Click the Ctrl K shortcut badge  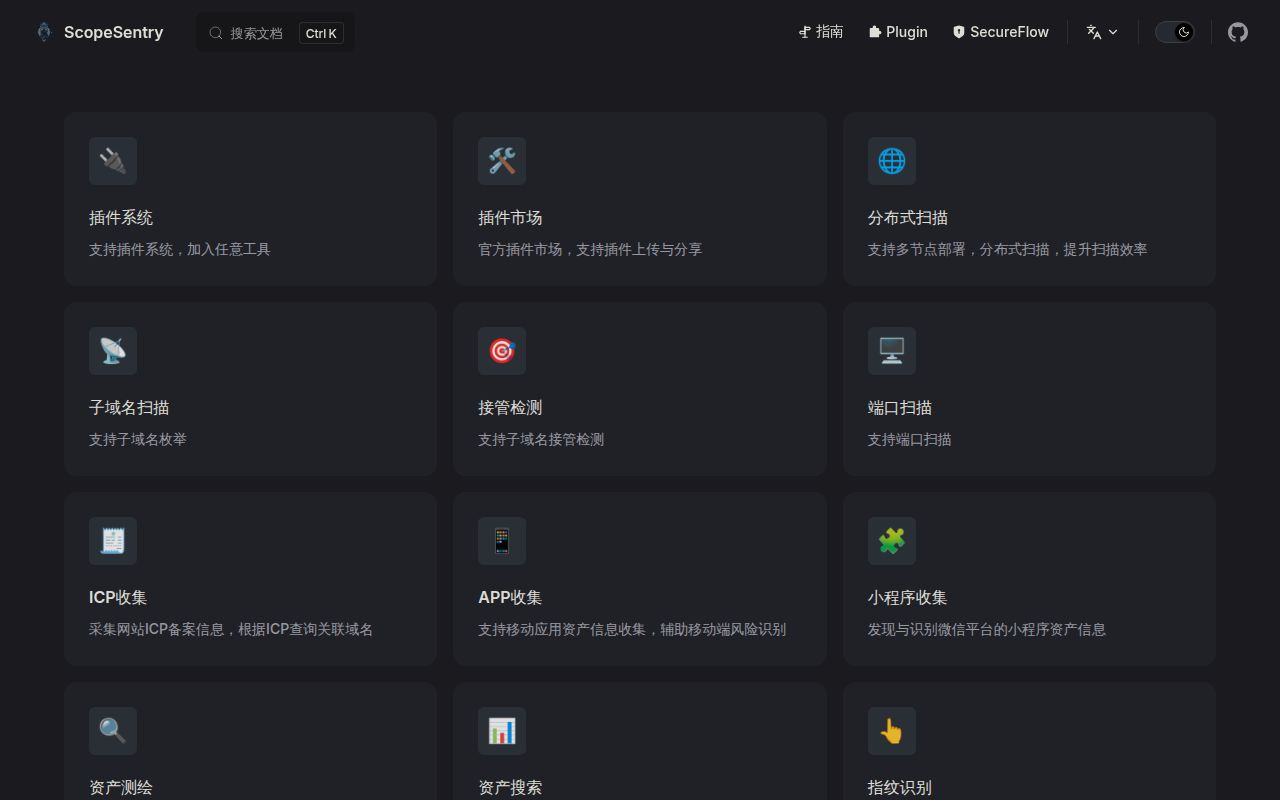click(321, 33)
